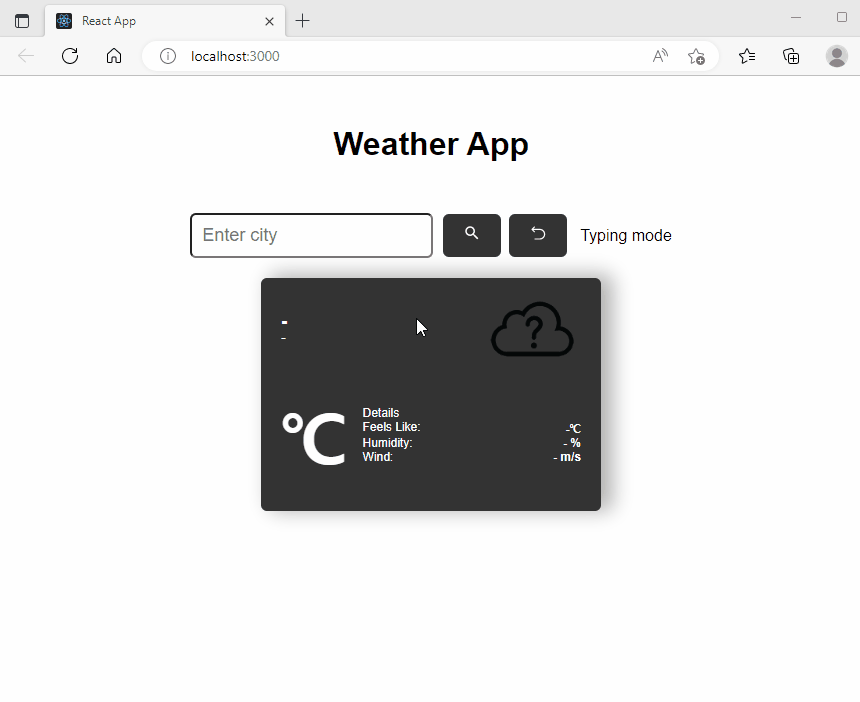Add this page to favorites
860x702 pixels.
pyautogui.click(x=696, y=56)
